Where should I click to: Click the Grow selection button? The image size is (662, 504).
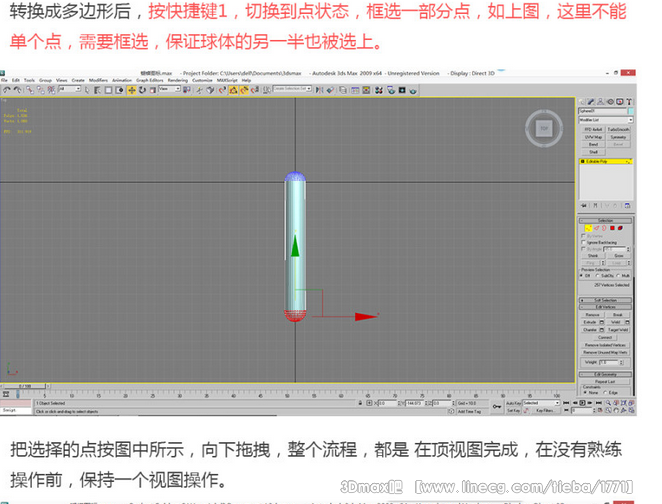click(x=619, y=256)
